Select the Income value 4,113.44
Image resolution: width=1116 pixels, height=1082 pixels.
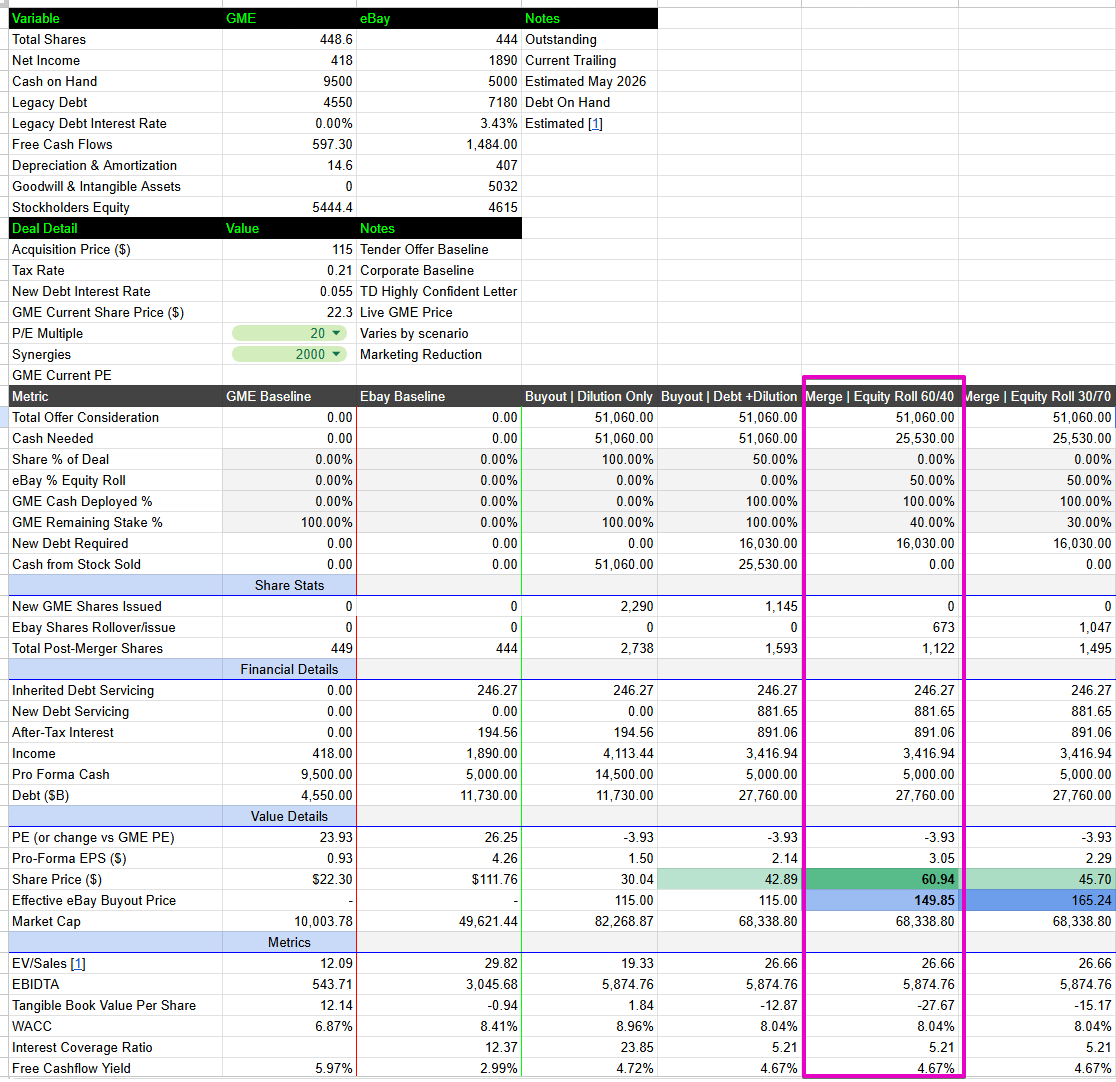(589, 753)
